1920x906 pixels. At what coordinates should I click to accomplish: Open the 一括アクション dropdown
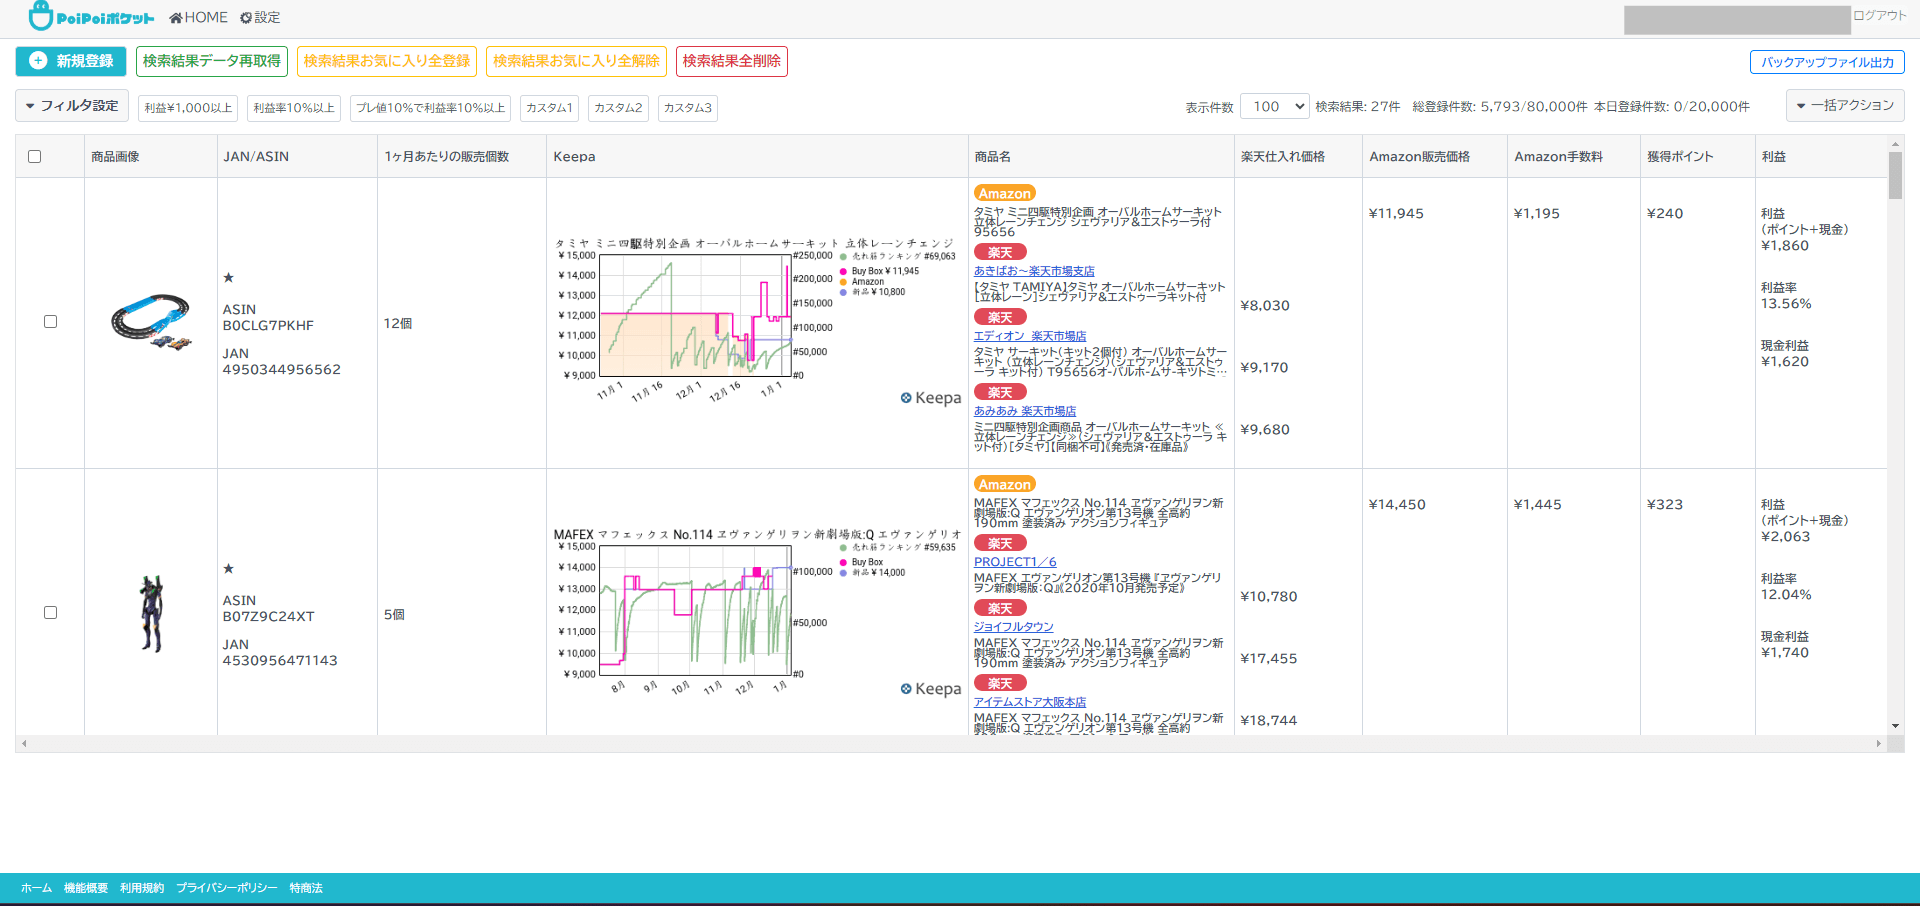point(1845,106)
